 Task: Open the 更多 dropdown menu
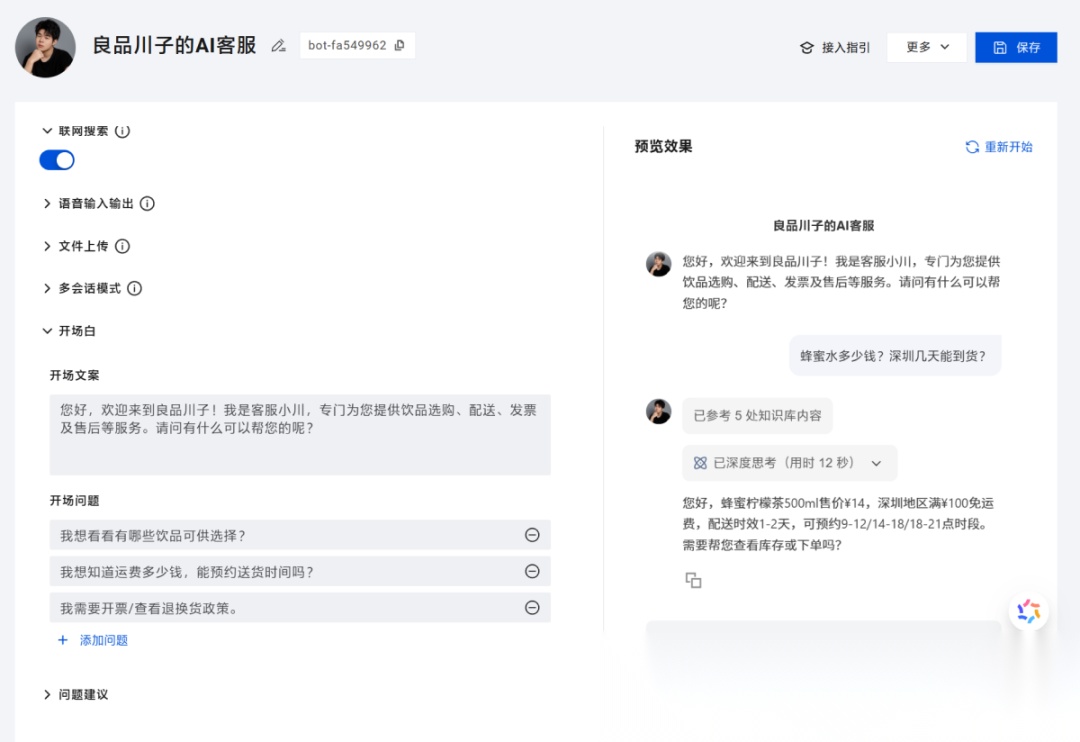pos(927,47)
